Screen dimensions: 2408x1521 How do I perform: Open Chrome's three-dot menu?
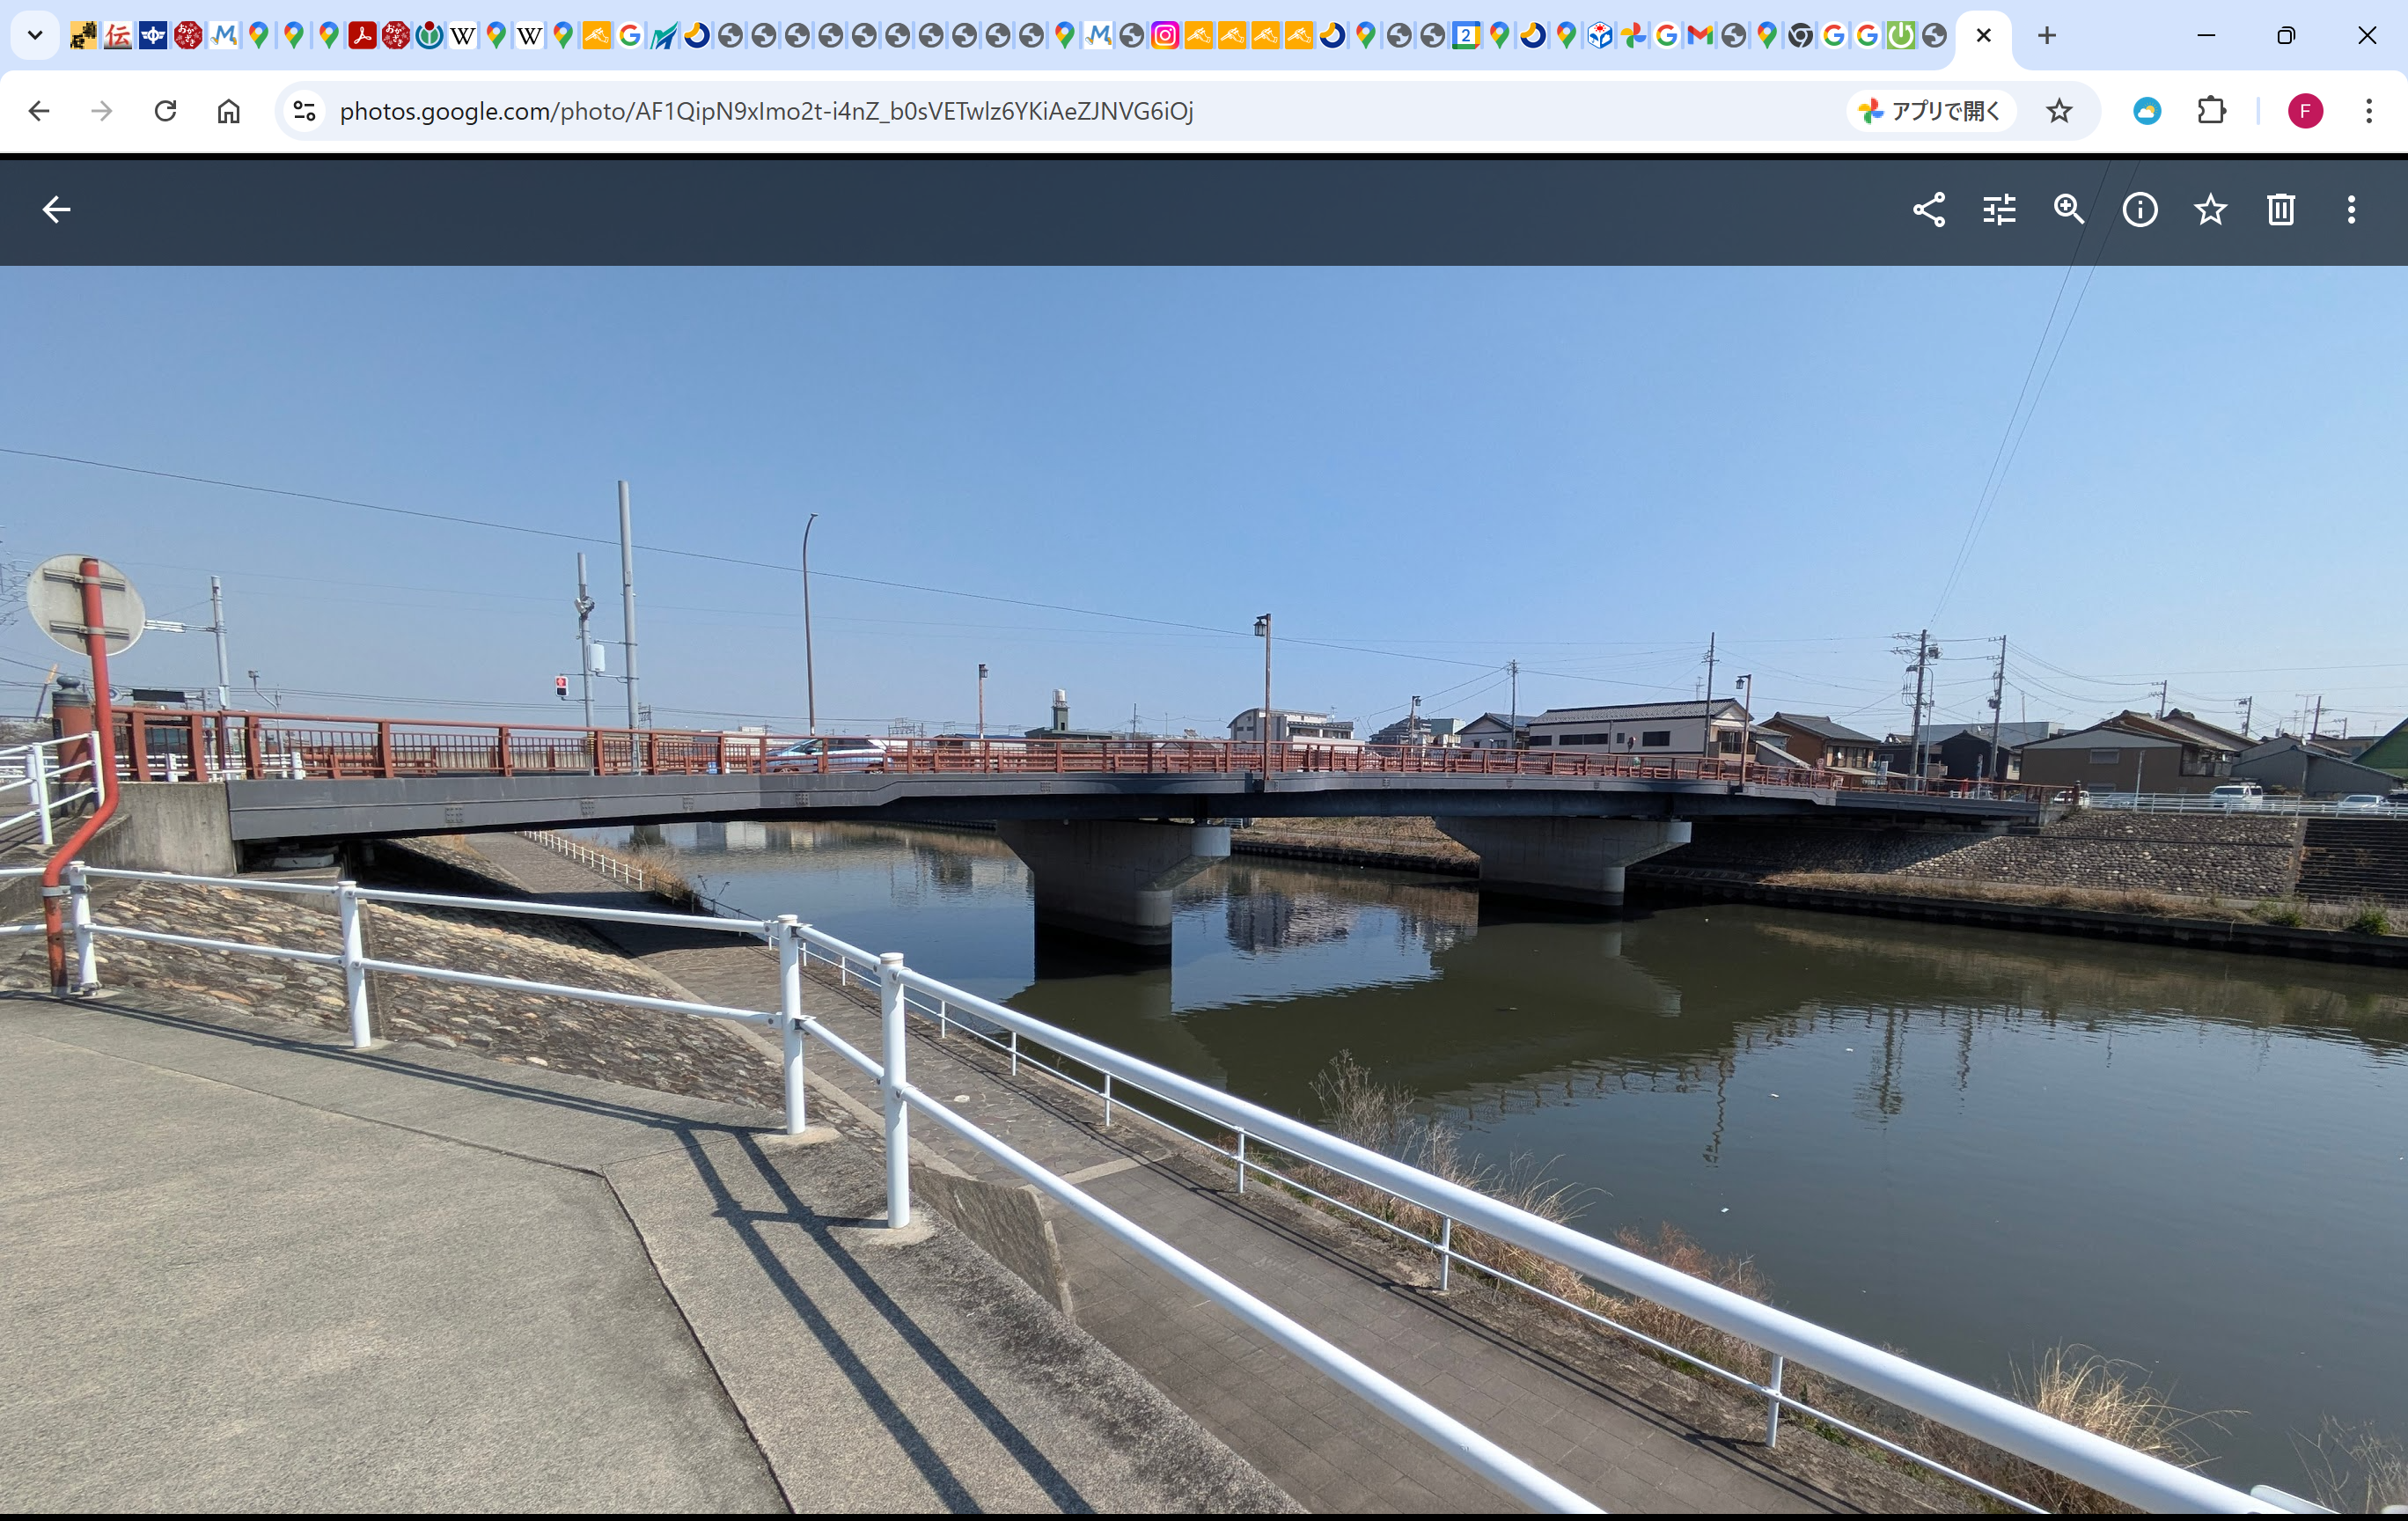[2369, 111]
